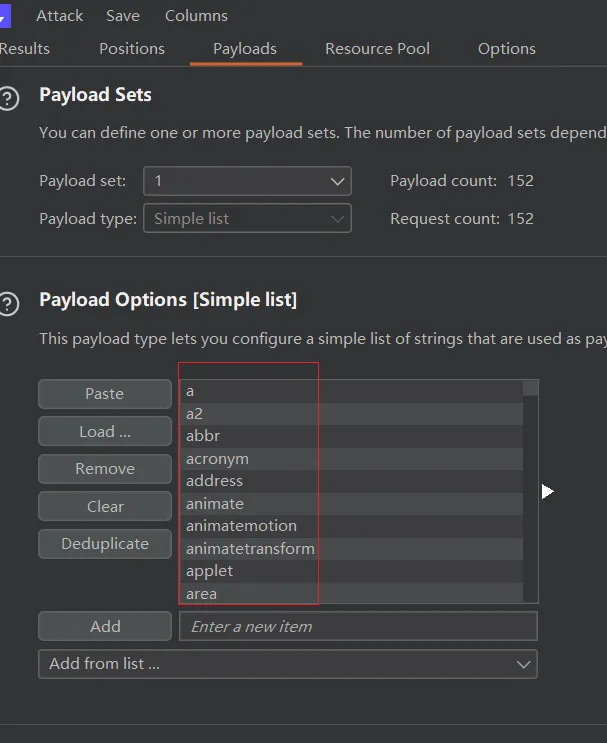Click the Deduplicate button
Screen dimensions: 607x743
105,544
